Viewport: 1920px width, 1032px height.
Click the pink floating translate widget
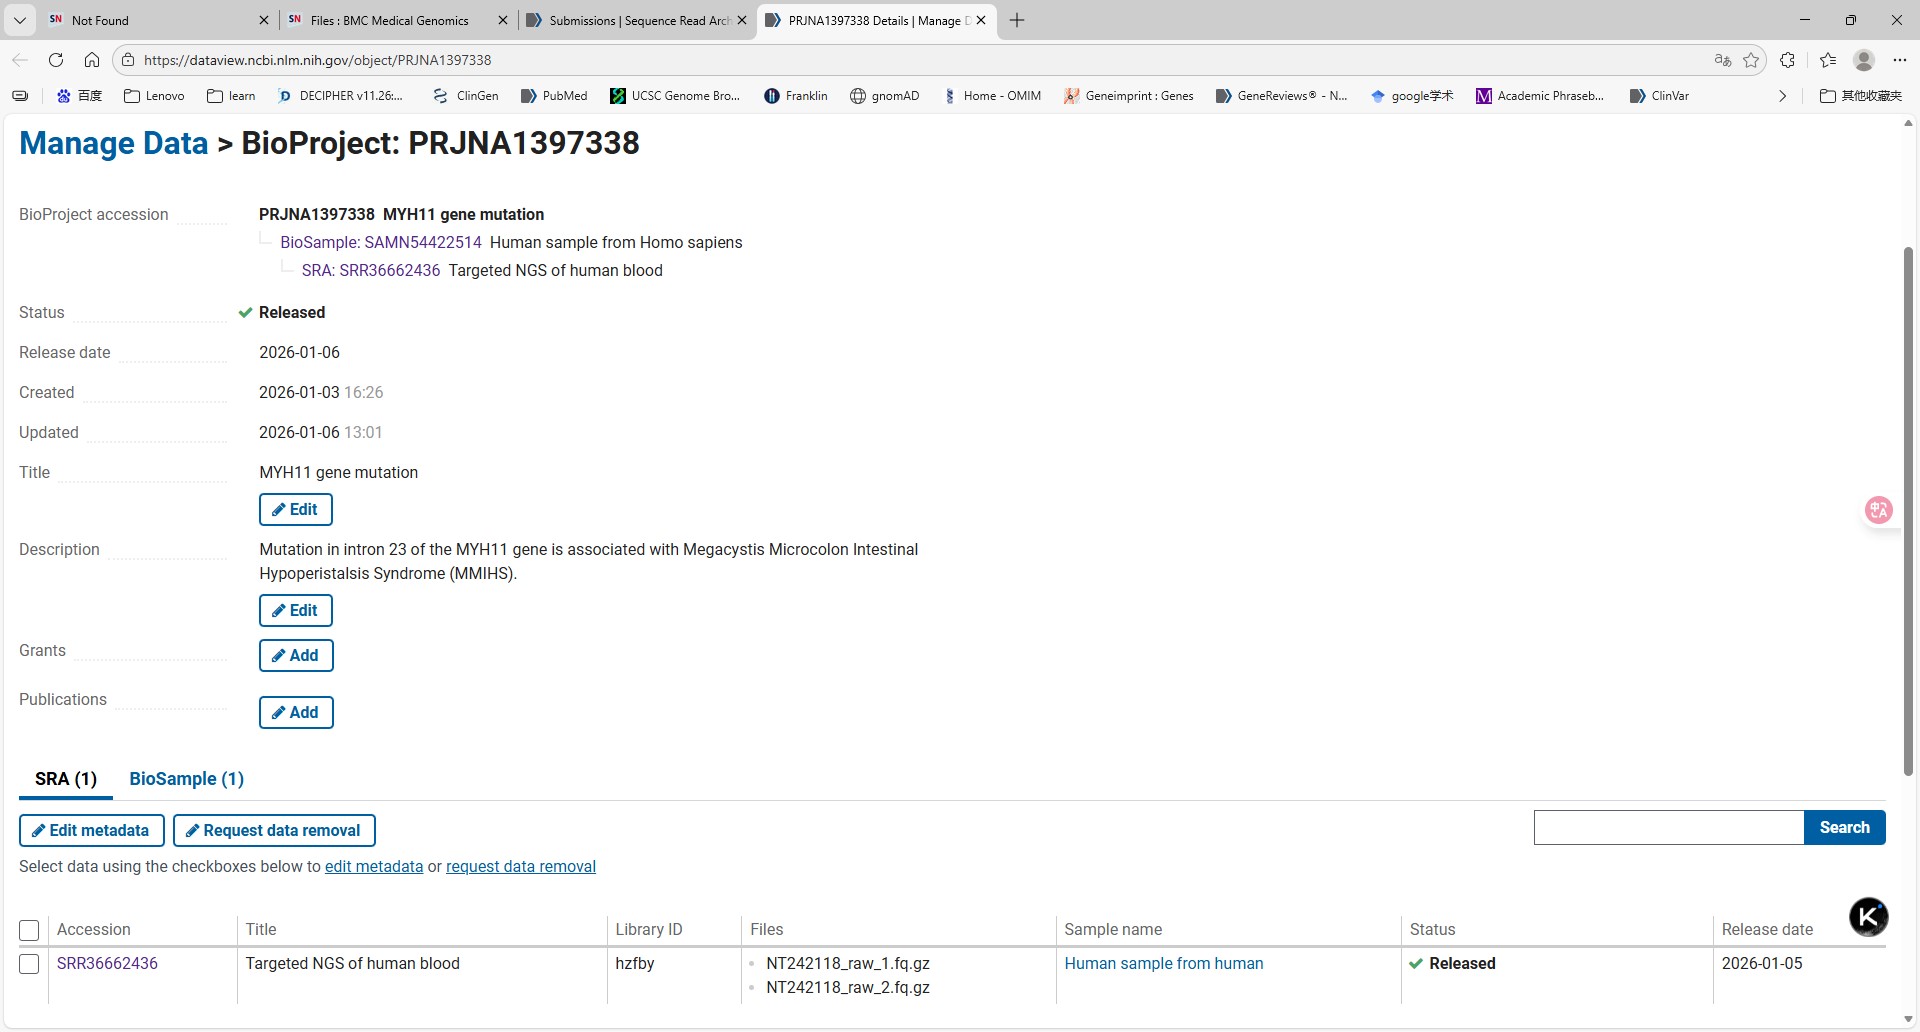1878,510
